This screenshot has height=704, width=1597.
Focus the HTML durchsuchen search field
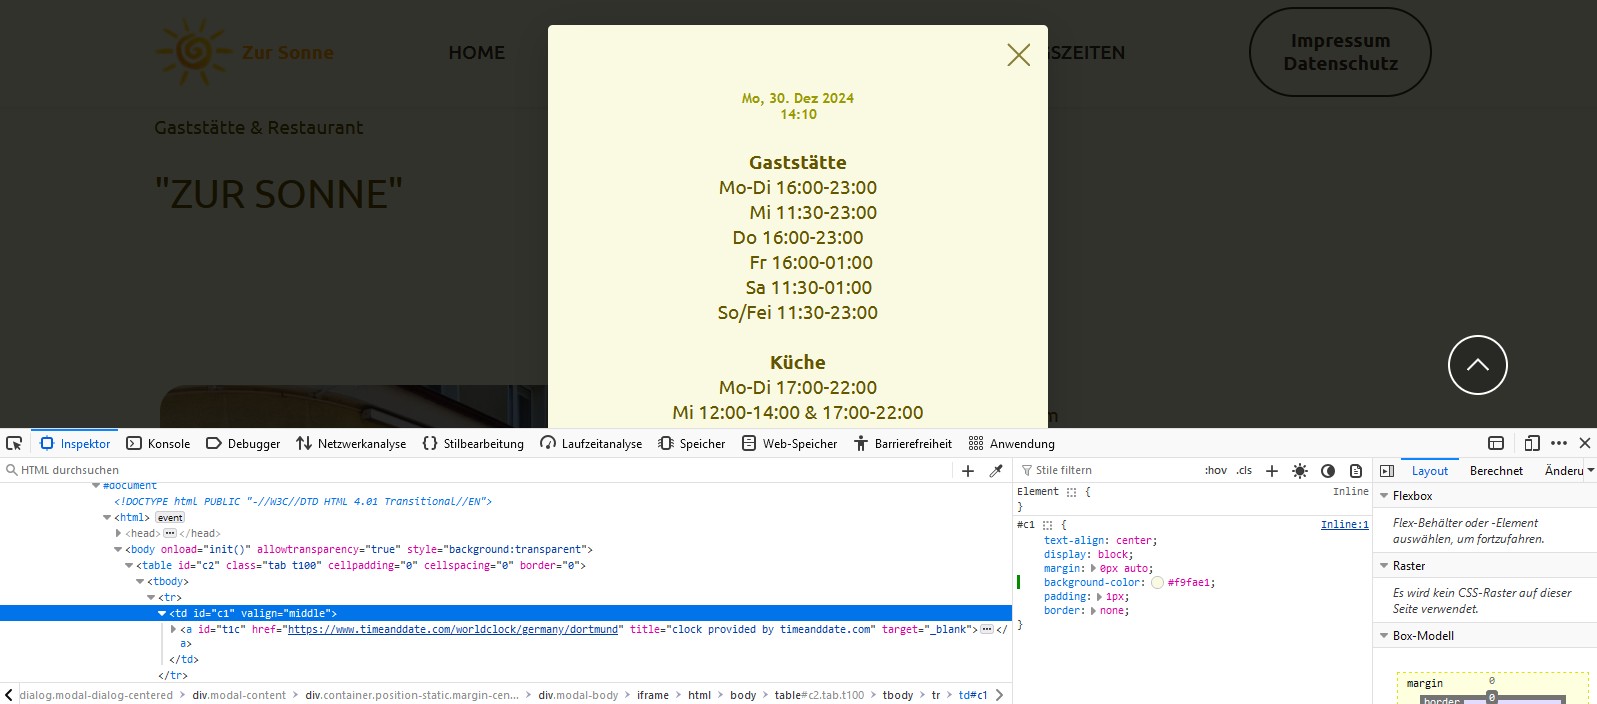coord(480,470)
